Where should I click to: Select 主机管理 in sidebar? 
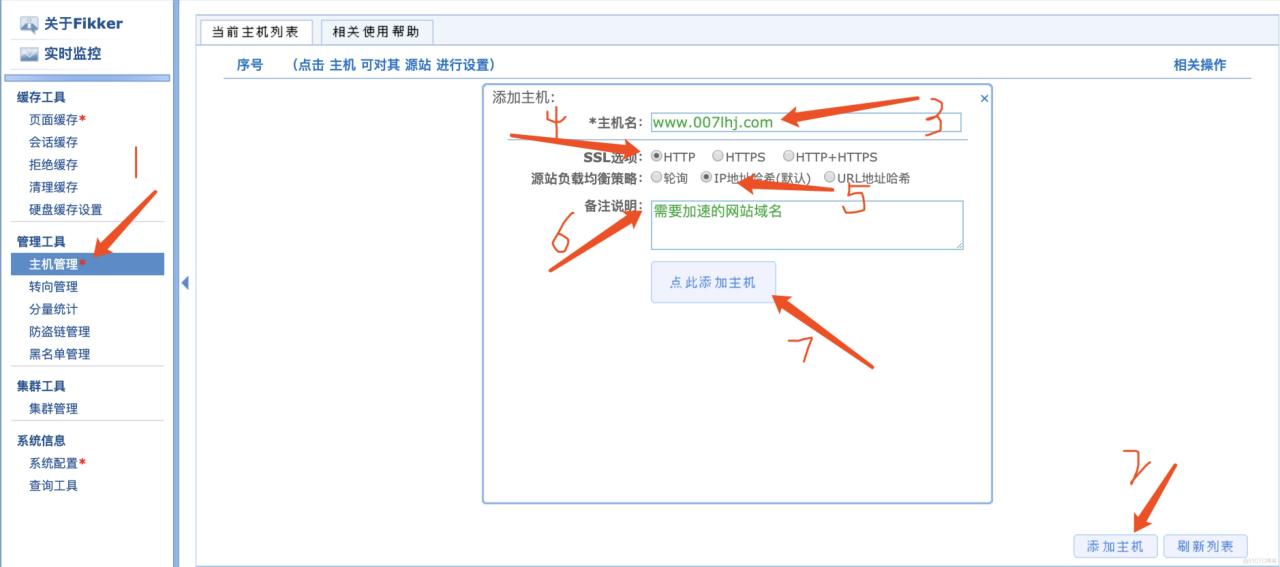[88, 264]
